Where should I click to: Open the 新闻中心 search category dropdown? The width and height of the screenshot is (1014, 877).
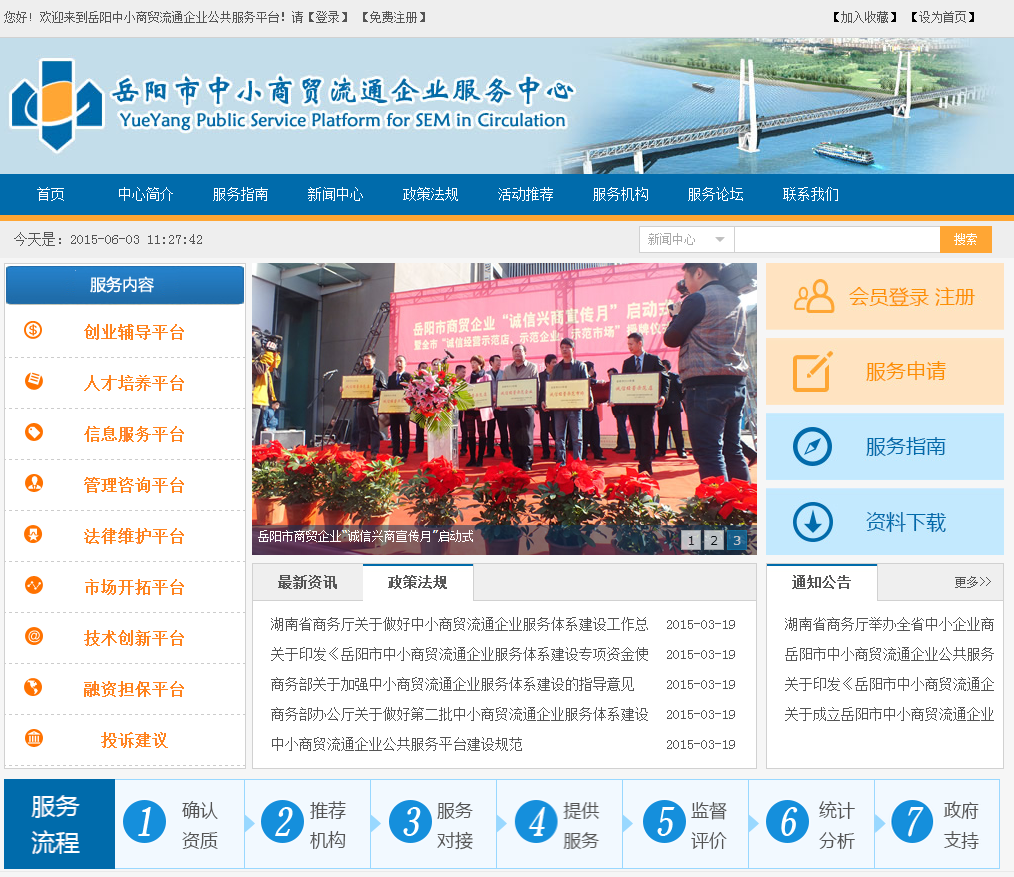(x=686, y=240)
